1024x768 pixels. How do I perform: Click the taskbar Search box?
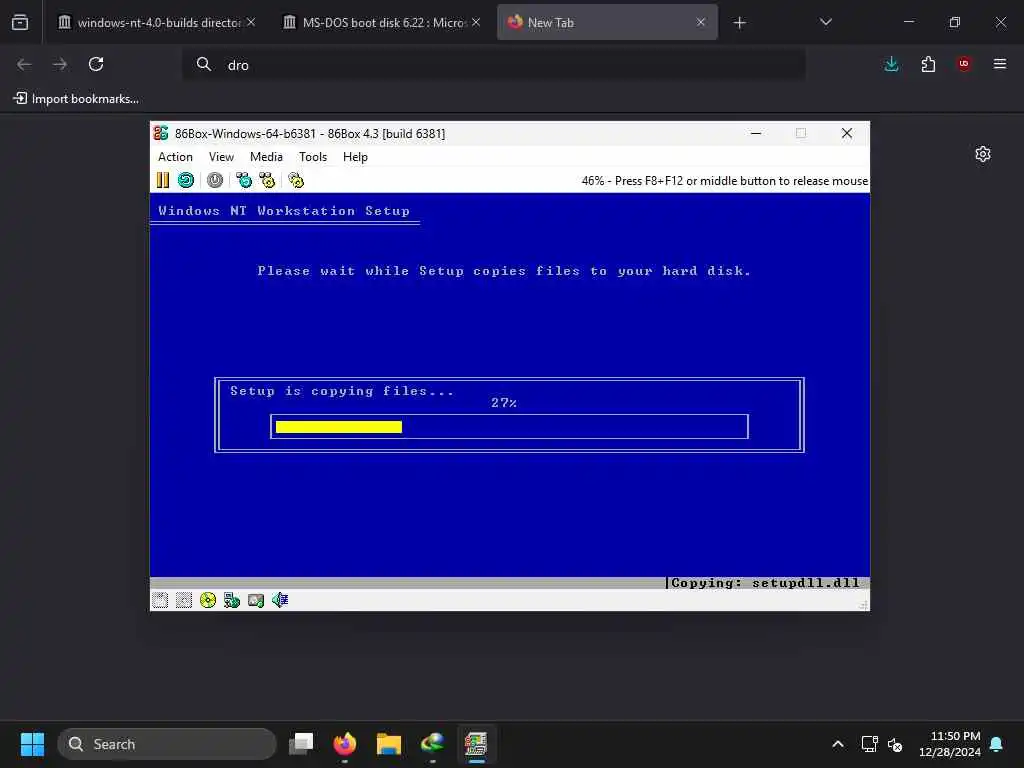167,744
